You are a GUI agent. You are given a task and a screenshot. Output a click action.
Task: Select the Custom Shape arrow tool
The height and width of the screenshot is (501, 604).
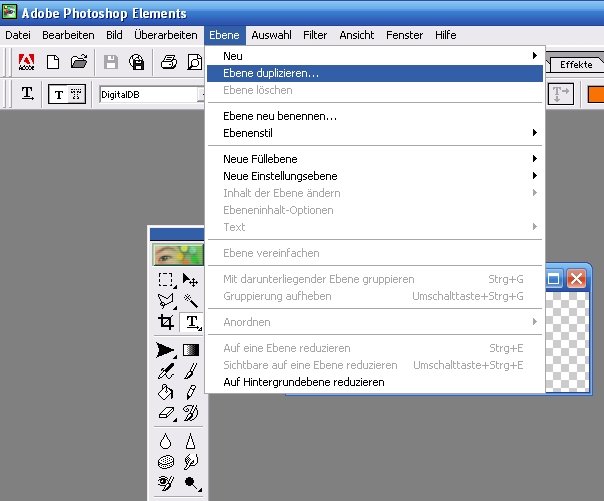(166, 350)
